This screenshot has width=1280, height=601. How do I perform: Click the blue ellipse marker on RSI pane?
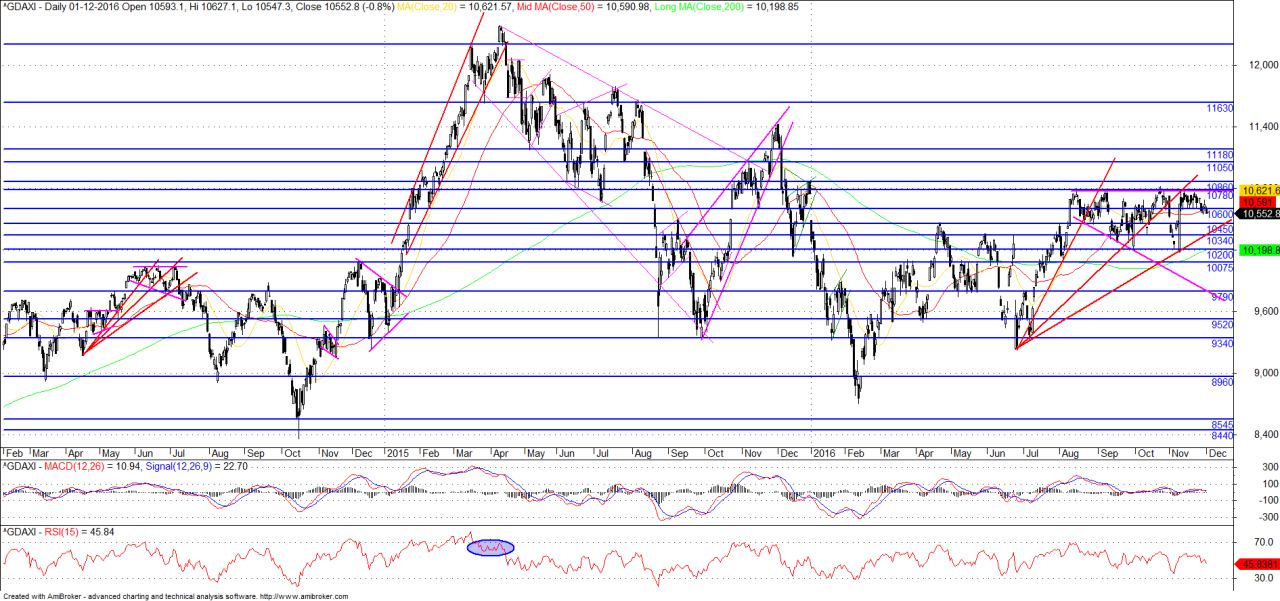click(489, 548)
